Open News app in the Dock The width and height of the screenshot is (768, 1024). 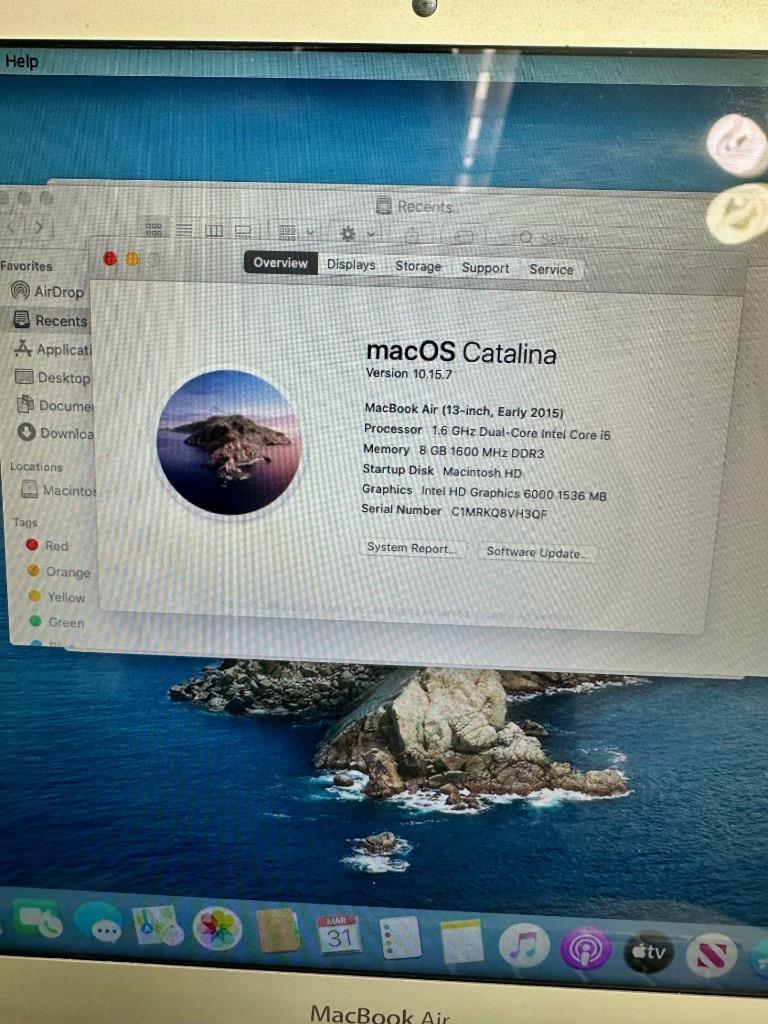(x=711, y=956)
